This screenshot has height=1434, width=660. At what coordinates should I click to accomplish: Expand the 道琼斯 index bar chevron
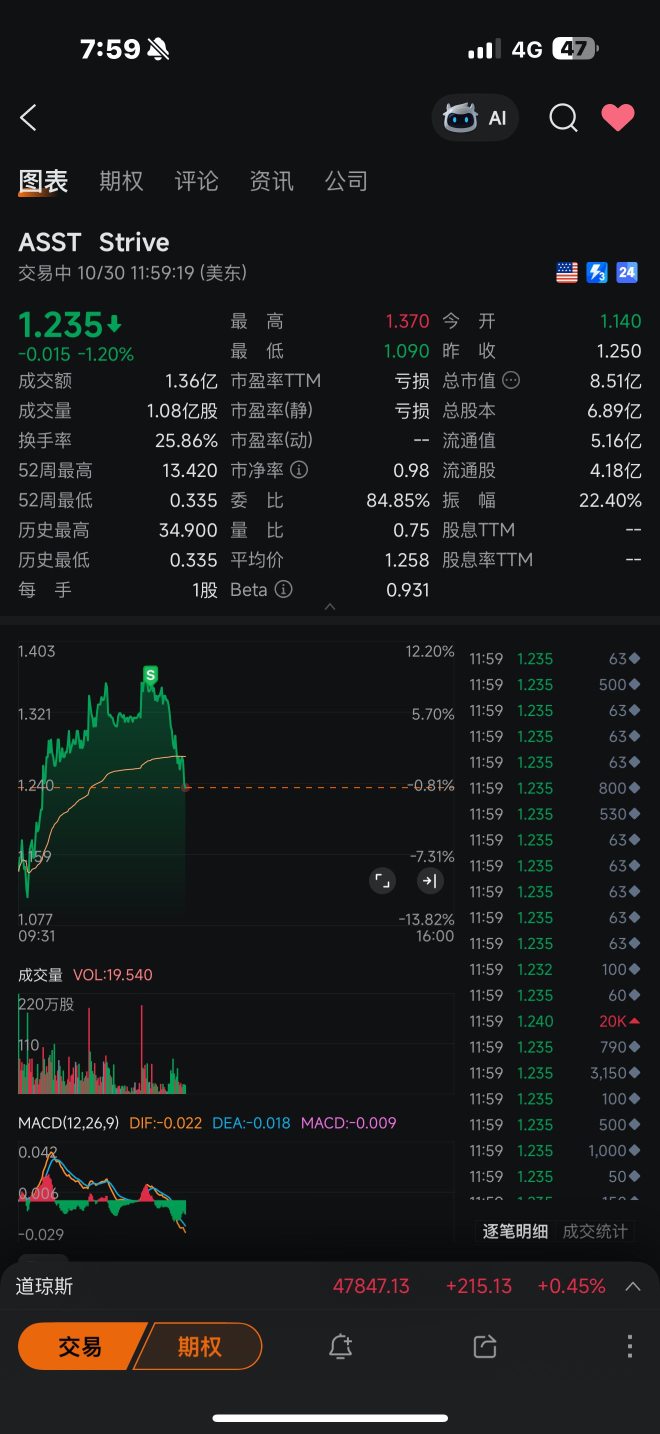tap(633, 1286)
